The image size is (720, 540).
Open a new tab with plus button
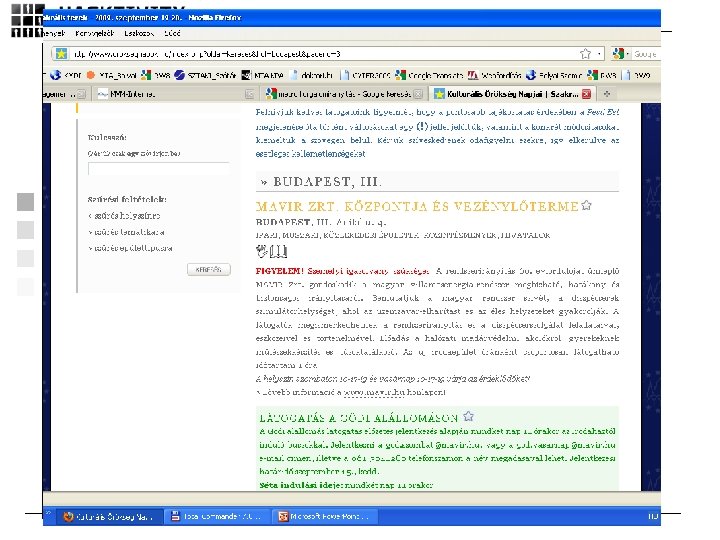[x=607, y=94]
